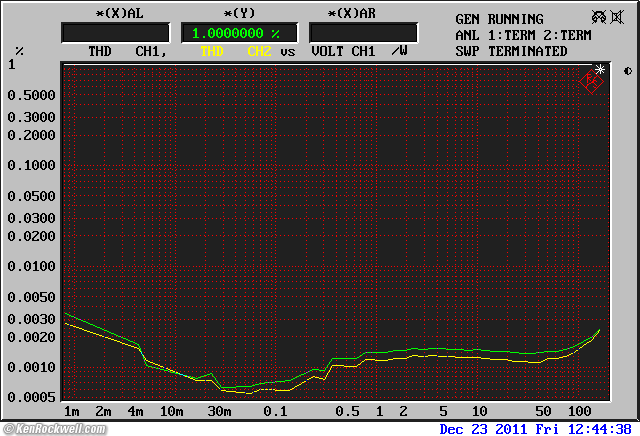640x436 pixels.
Task: Click the % unit label on the Y axis
Action: click(19, 51)
